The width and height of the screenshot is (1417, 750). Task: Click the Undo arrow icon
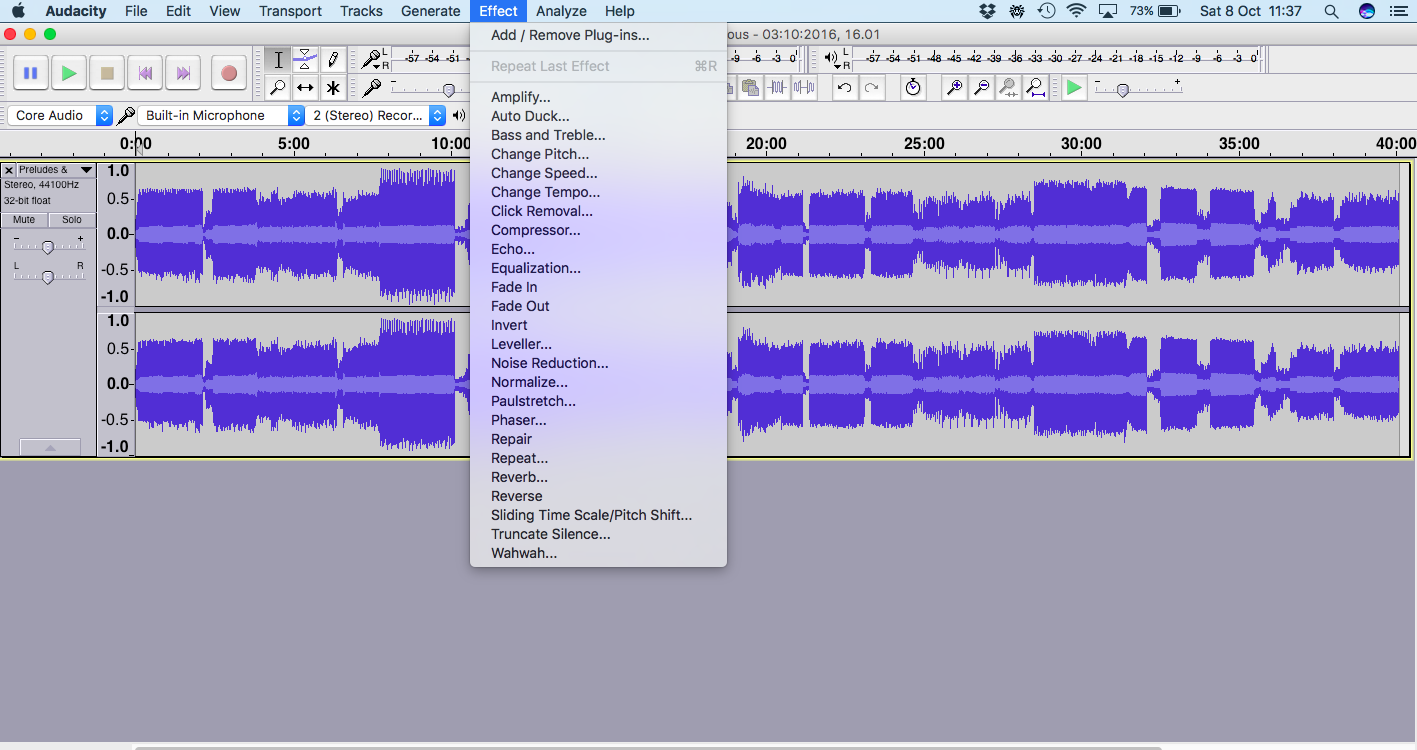click(x=845, y=88)
